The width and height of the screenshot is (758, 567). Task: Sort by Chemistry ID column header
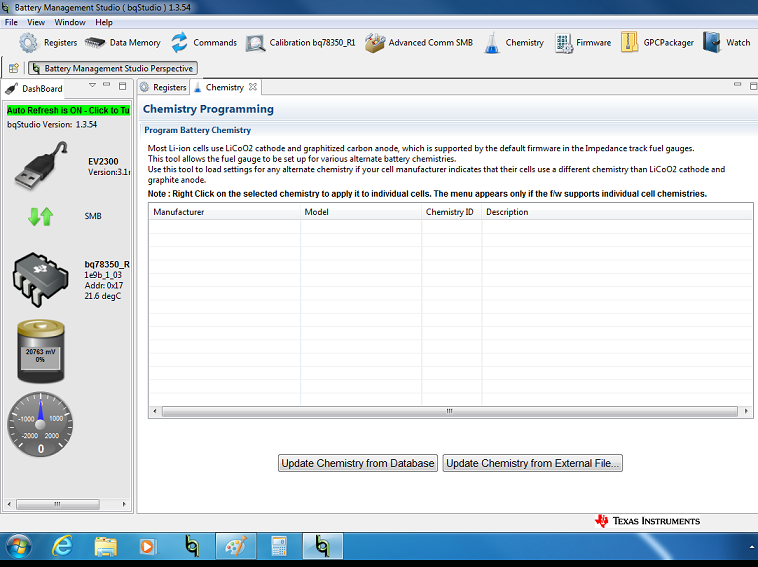pyautogui.click(x=452, y=212)
